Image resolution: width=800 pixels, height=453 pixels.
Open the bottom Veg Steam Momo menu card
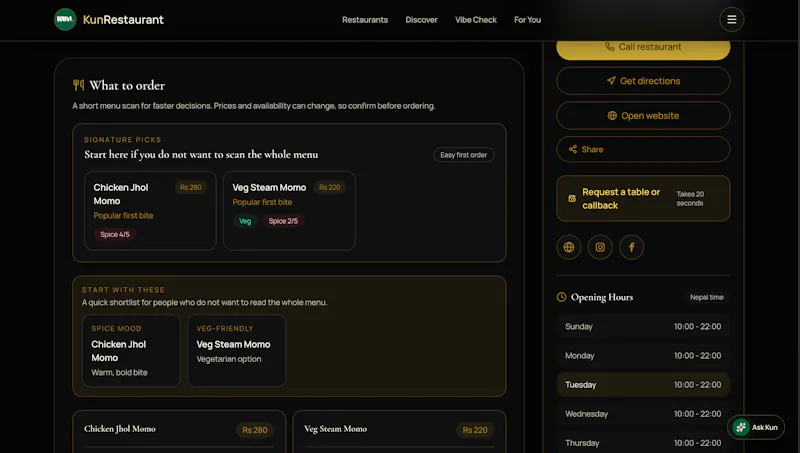click(399, 431)
